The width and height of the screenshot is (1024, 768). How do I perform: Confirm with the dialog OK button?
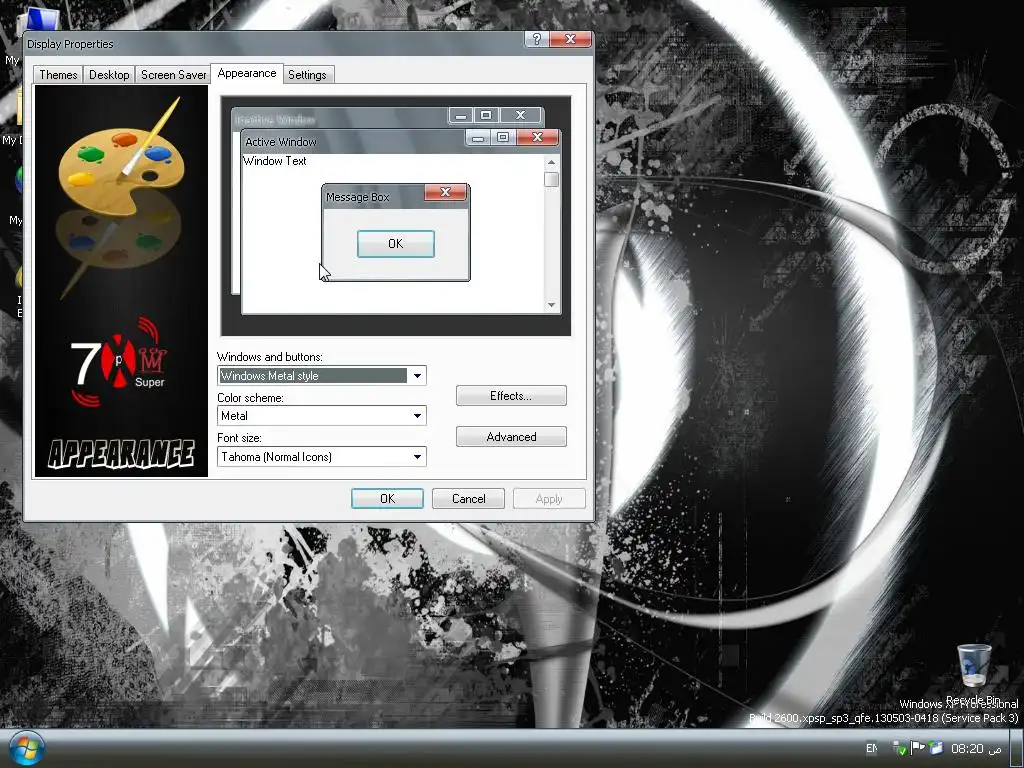click(x=387, y=498)
